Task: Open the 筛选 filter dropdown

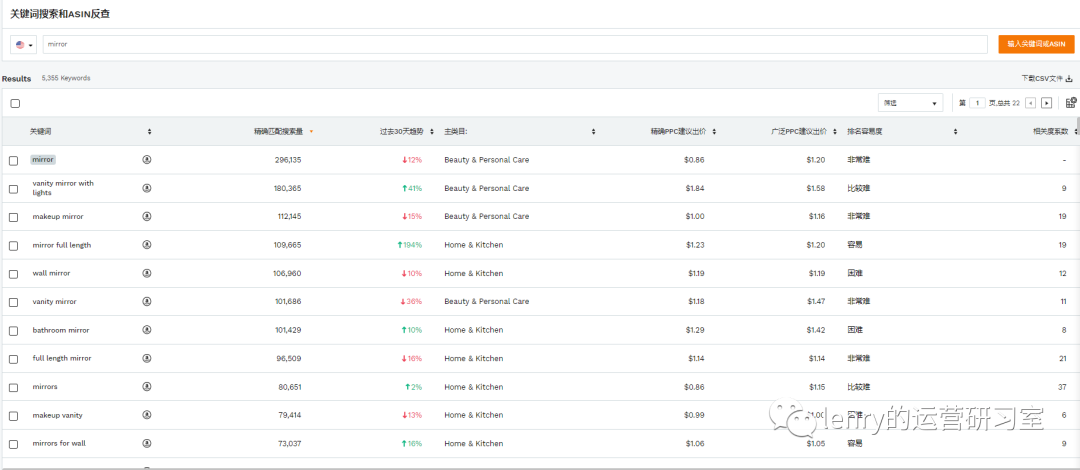Action: coord(910,103)
